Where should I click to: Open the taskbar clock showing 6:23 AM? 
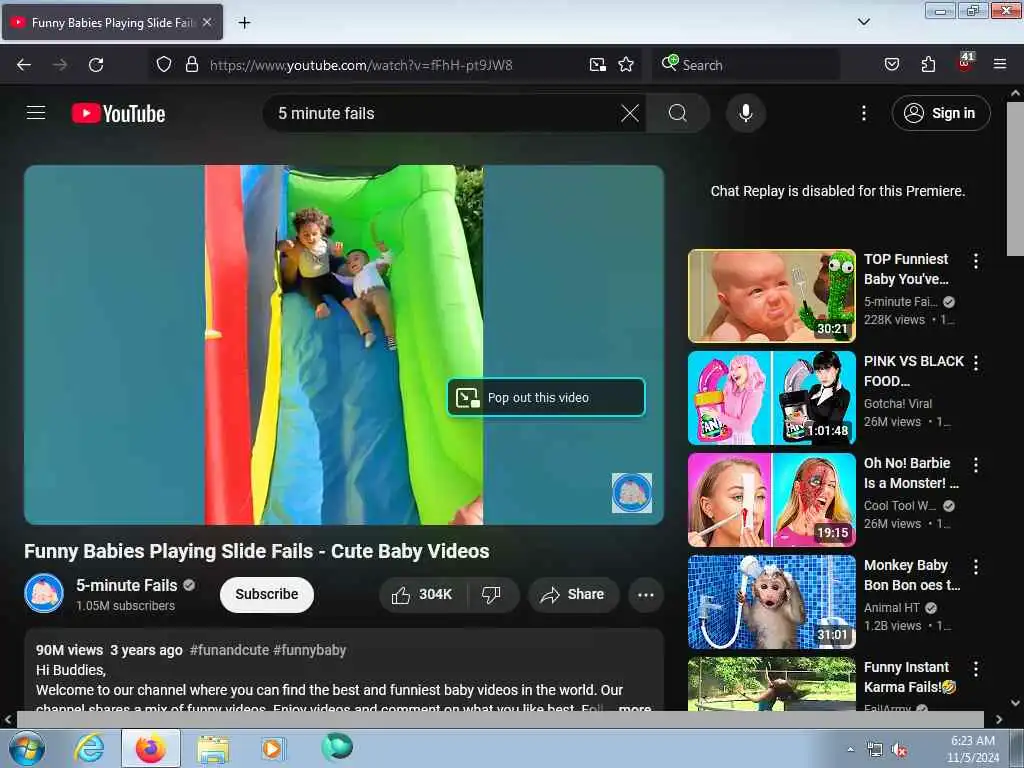(x=972, y=748)
